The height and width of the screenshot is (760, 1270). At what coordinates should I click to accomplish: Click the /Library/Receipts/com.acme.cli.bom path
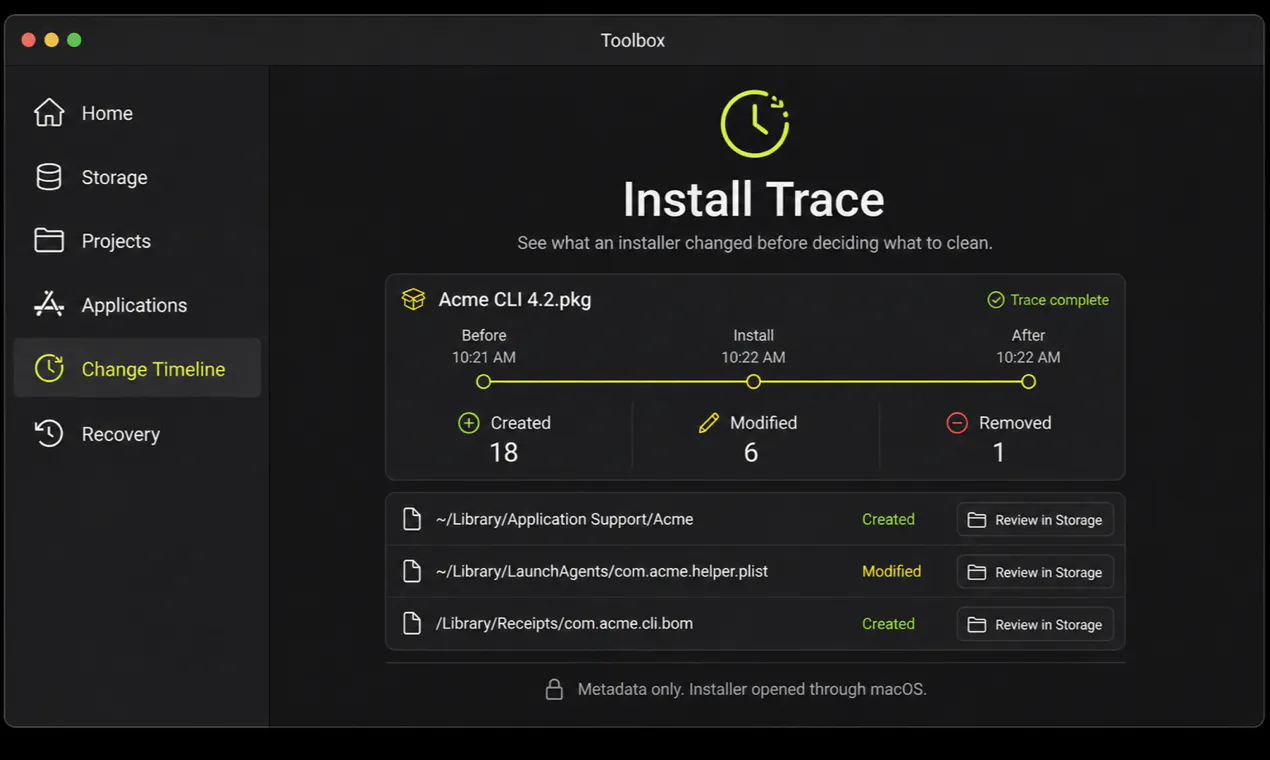tap(564, 623)
